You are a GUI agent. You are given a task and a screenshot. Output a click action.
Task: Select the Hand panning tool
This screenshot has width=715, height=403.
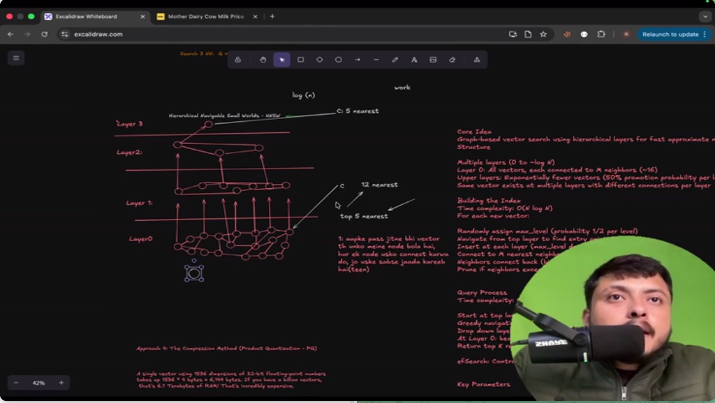click(263, 60)
